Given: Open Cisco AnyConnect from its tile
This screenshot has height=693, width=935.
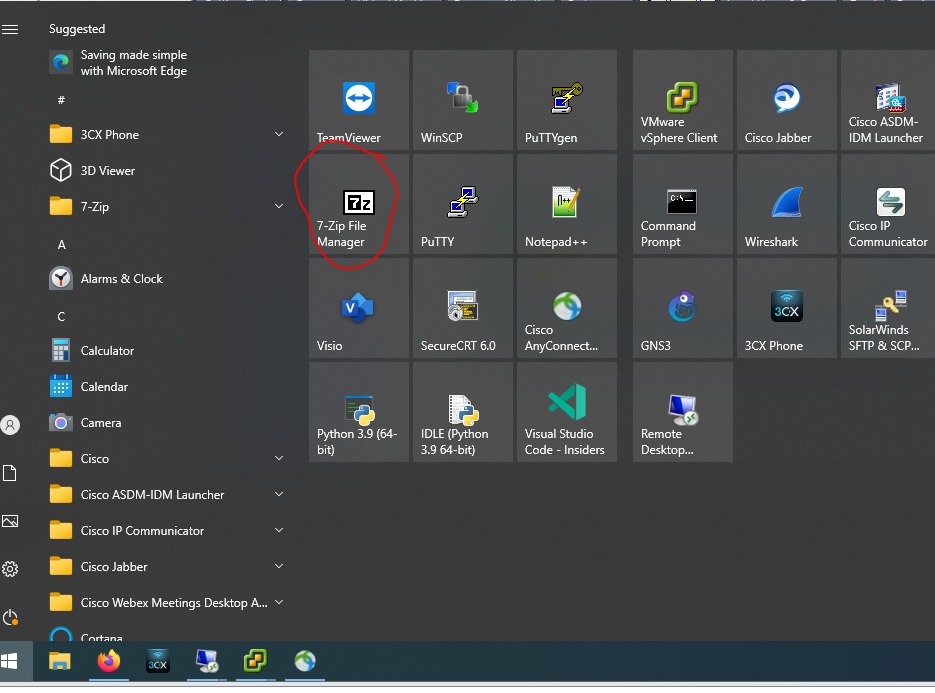Looking at the screenshot, I should point(567,307).
